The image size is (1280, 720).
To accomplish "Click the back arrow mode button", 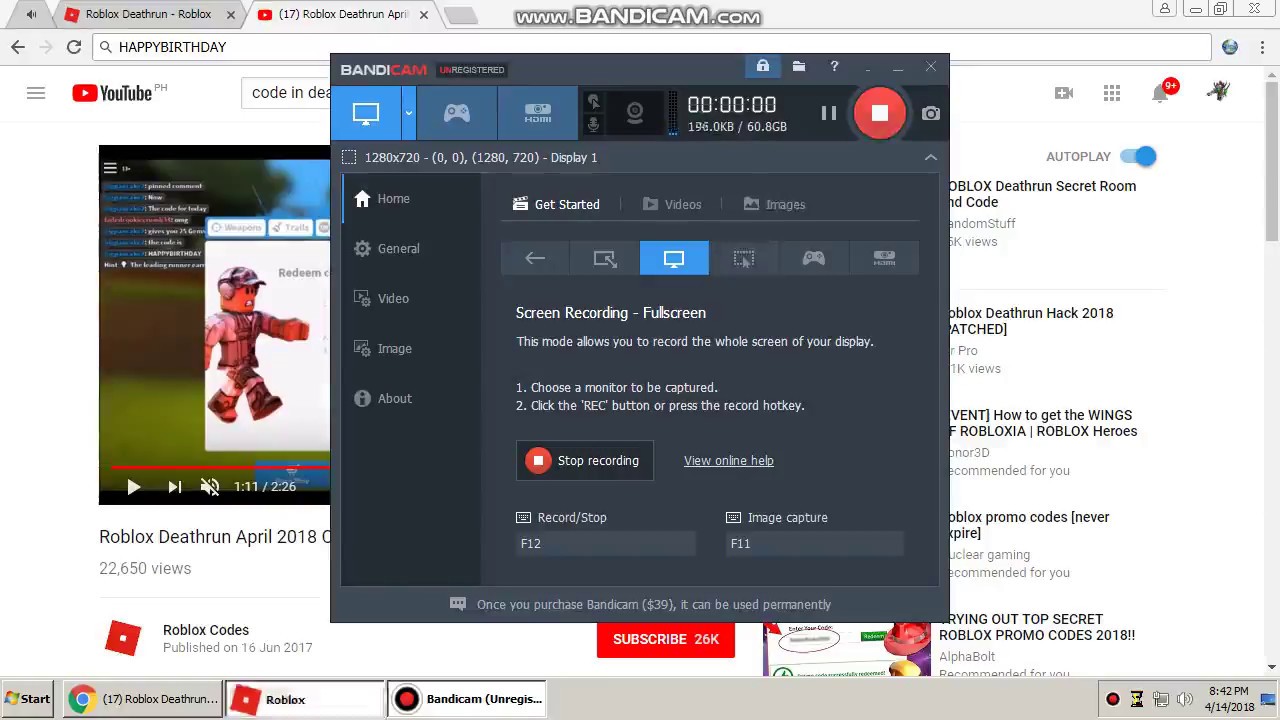I will 535,258.
